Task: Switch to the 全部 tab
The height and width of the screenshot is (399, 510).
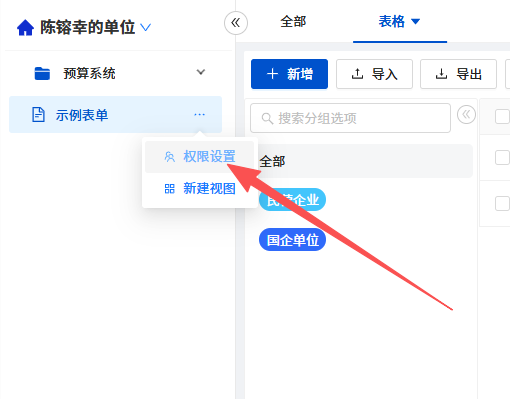Action: [x=293, y=22]
